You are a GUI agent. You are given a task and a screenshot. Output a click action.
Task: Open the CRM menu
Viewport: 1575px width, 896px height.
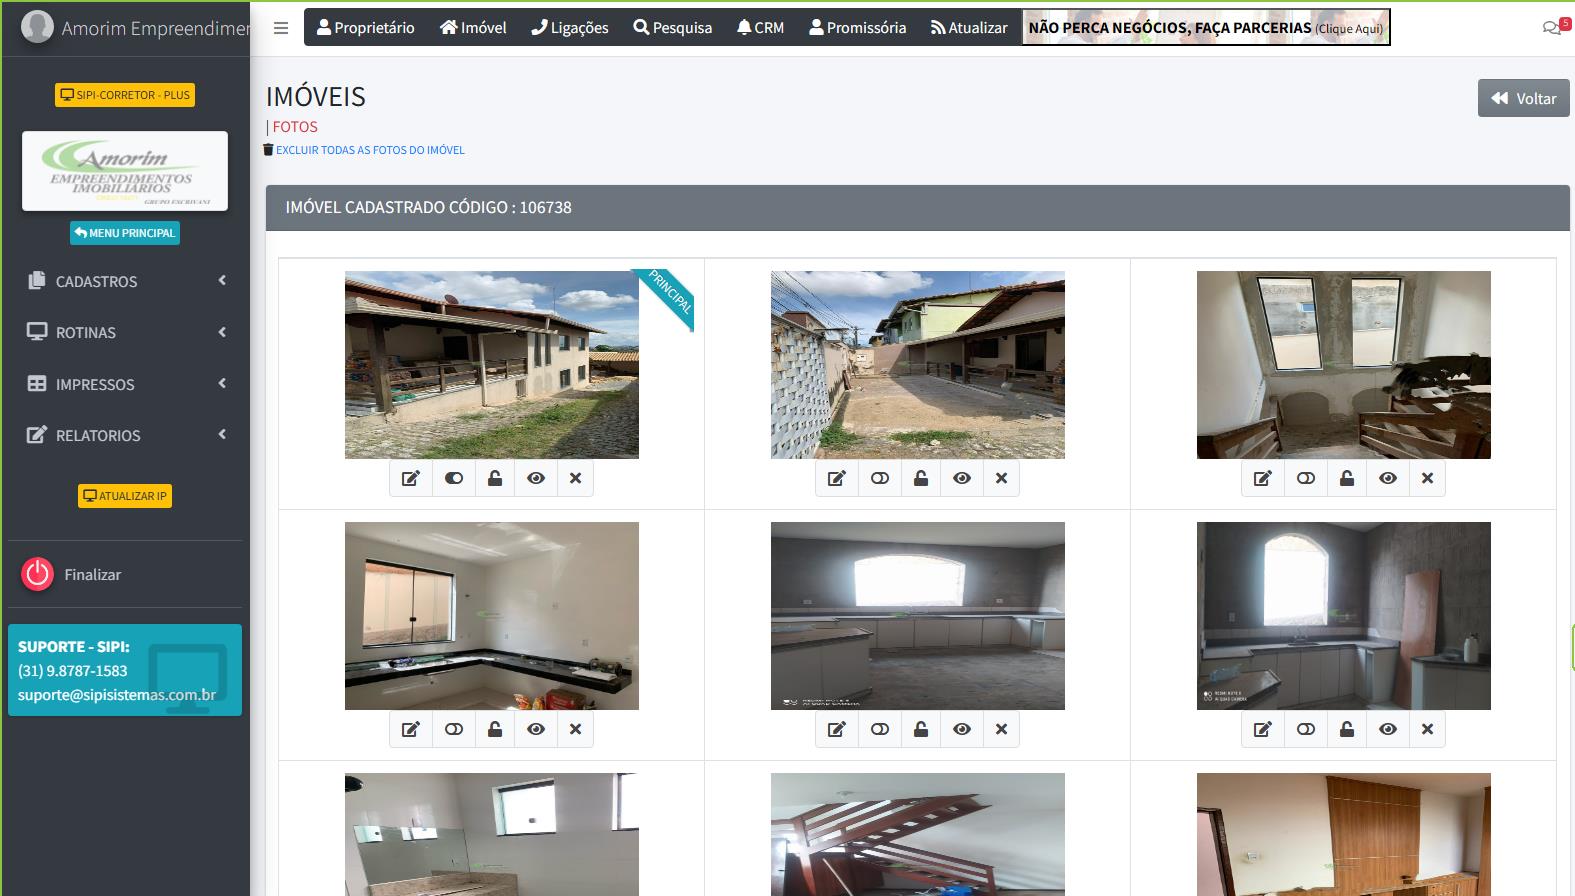point(761,28)
